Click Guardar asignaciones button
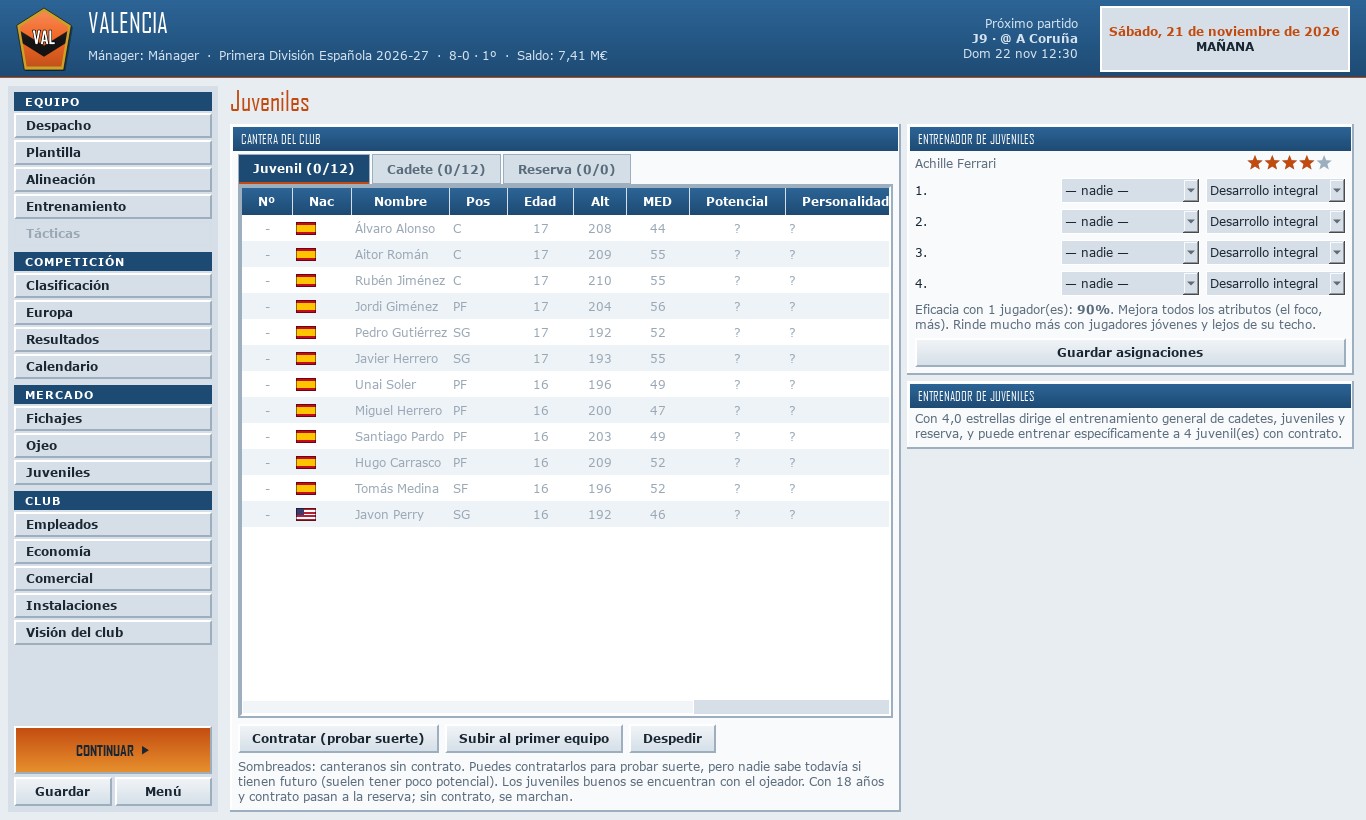The width and height of the screenshot is (1366, 820). click(1130, 353)
